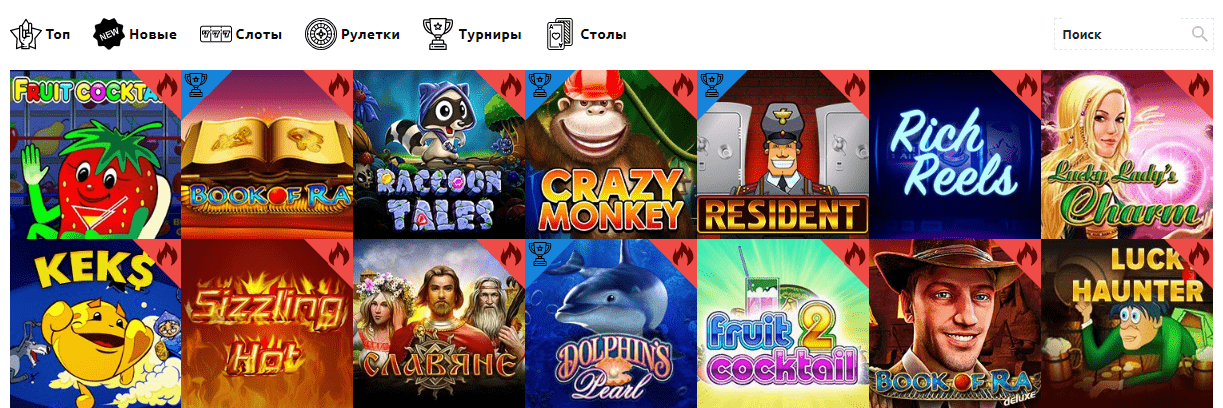Open the Resident slot thumbnail
The height and width of the screenshot is (408, 1223).
(x=783, y=154)
